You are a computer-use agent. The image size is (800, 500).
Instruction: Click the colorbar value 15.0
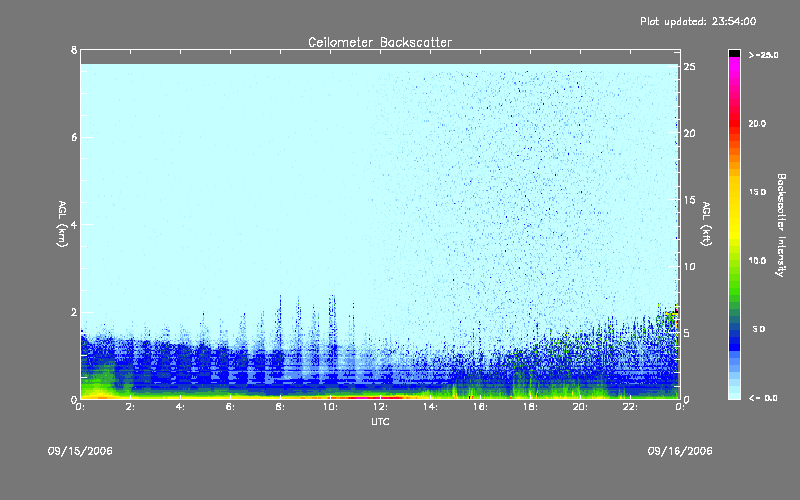(757, 192)
